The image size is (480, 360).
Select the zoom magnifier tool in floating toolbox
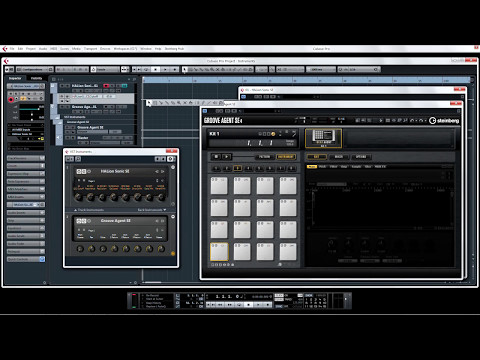[x=179, y=103]
